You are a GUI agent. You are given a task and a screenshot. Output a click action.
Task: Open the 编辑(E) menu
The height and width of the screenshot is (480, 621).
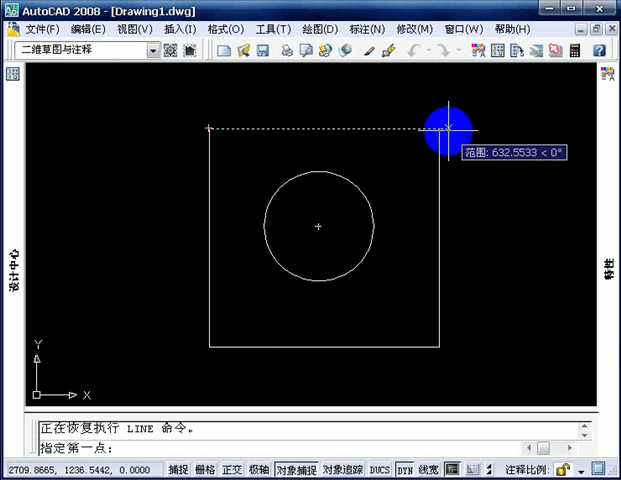pyautogui.click(x=88, y=29)
